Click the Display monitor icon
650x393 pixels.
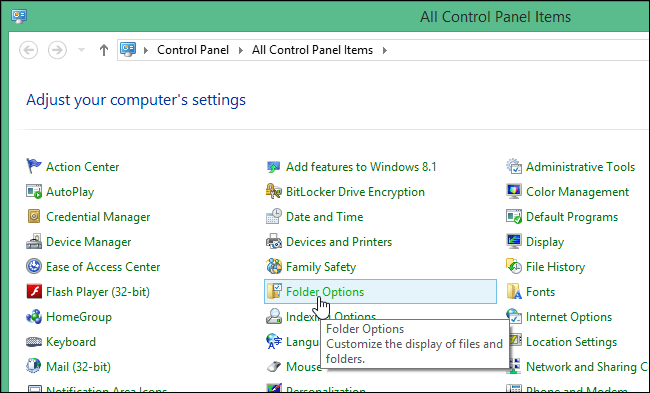coord(514,241)
